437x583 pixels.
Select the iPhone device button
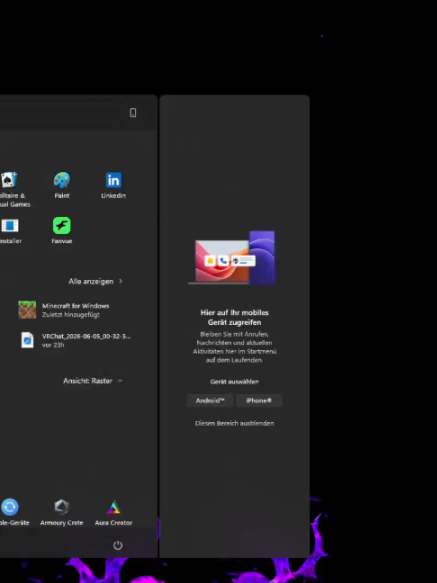259,401
